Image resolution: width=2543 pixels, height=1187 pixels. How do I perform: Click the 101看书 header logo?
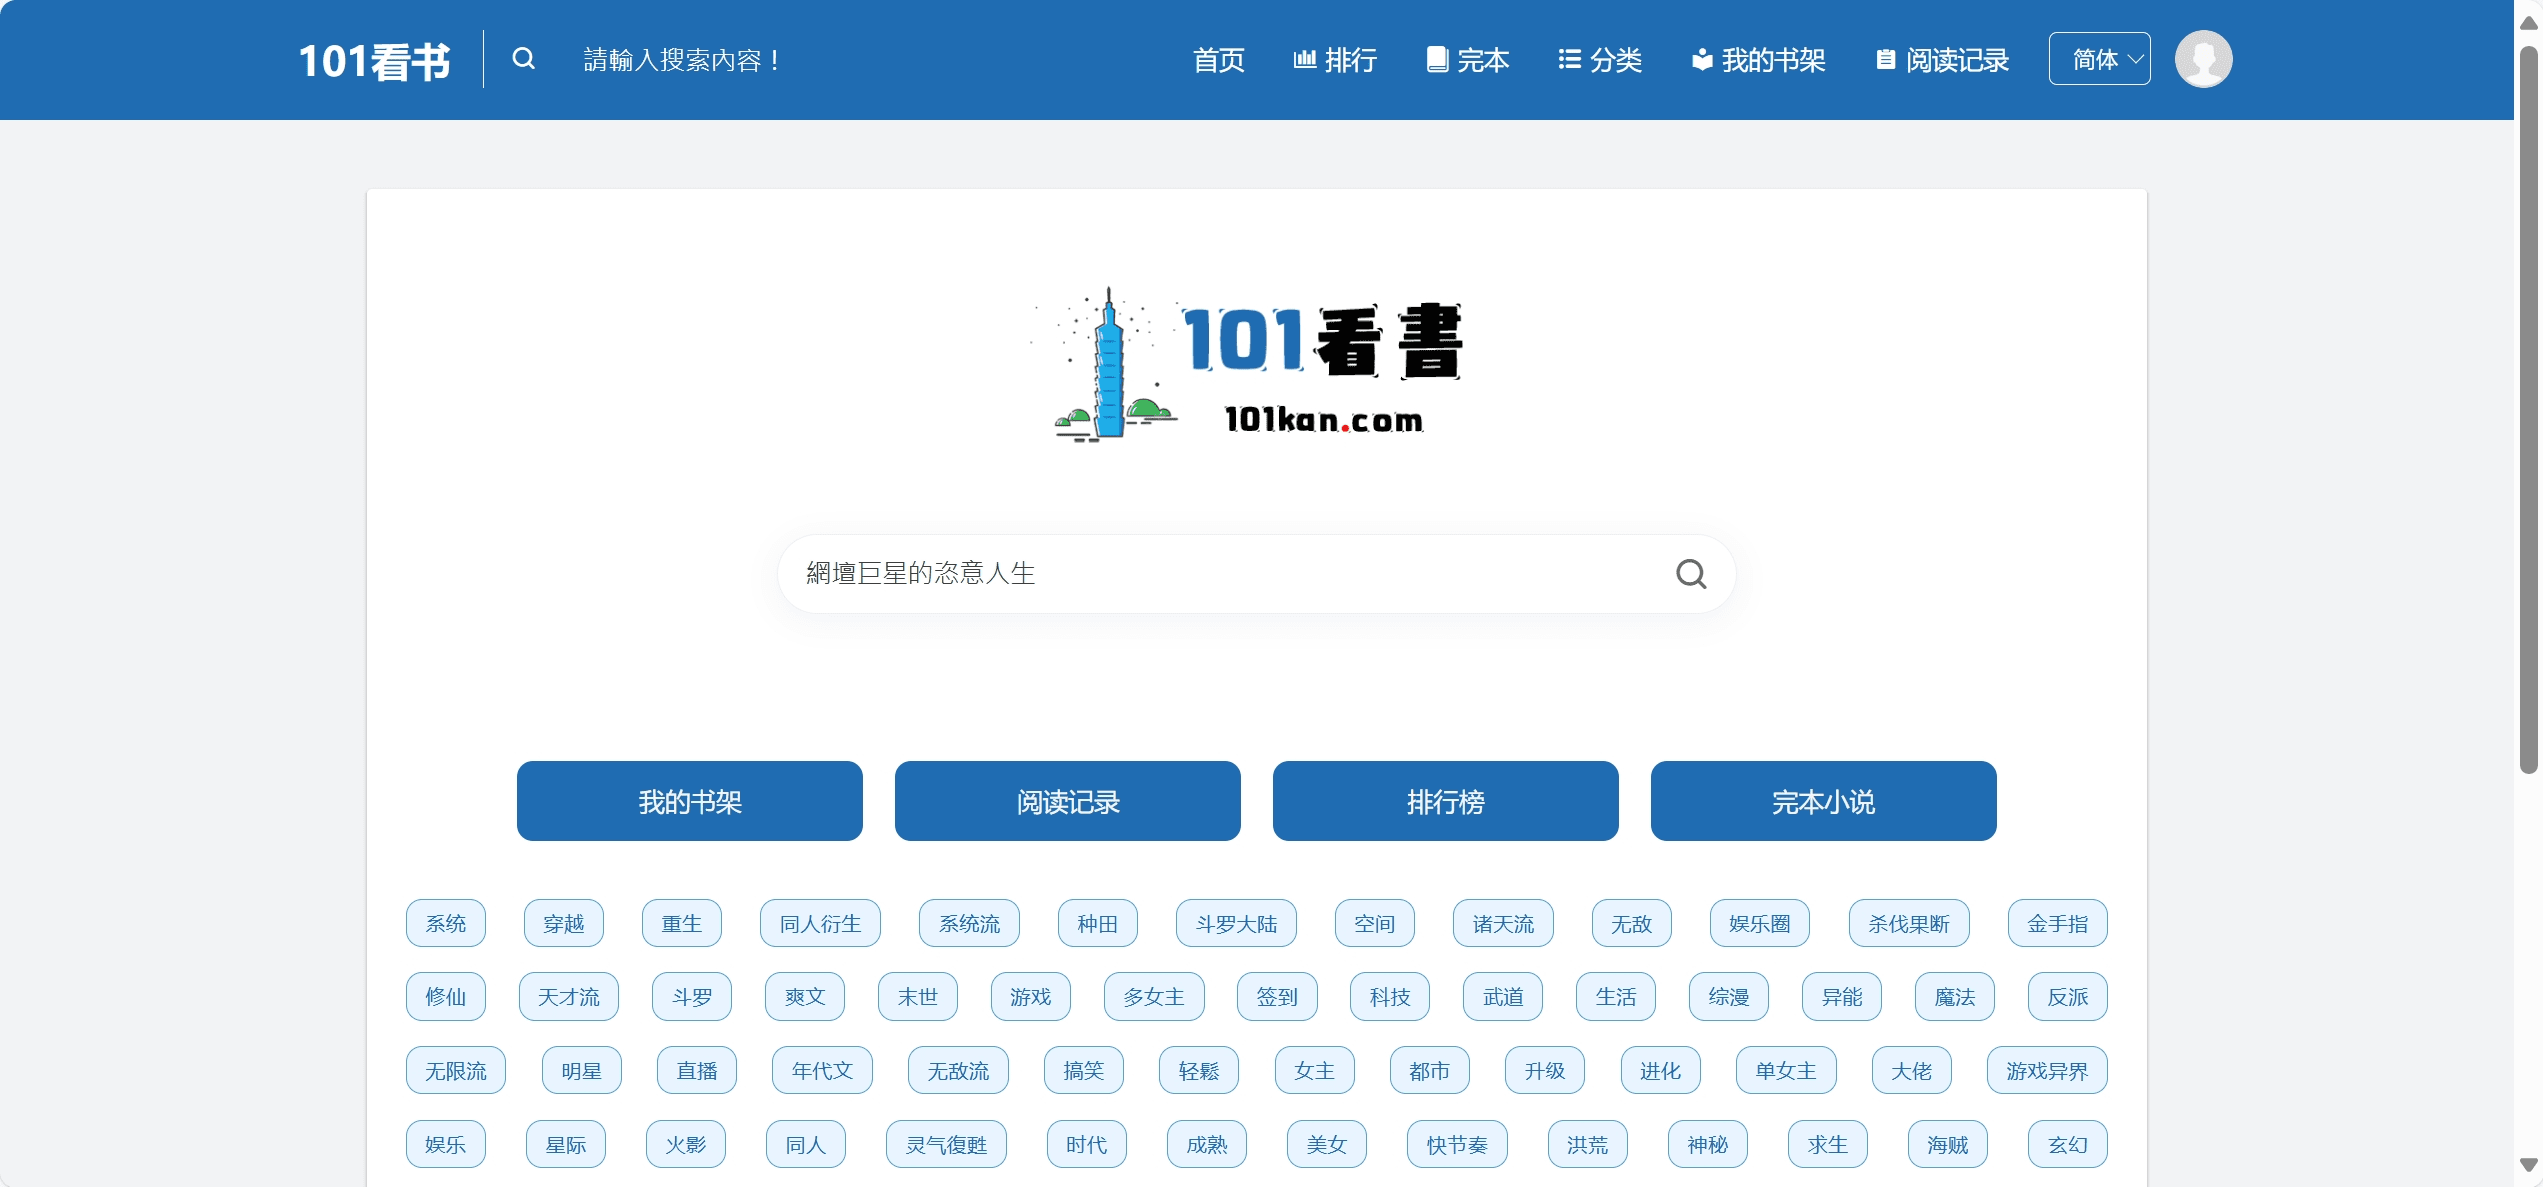coord(374,60)
